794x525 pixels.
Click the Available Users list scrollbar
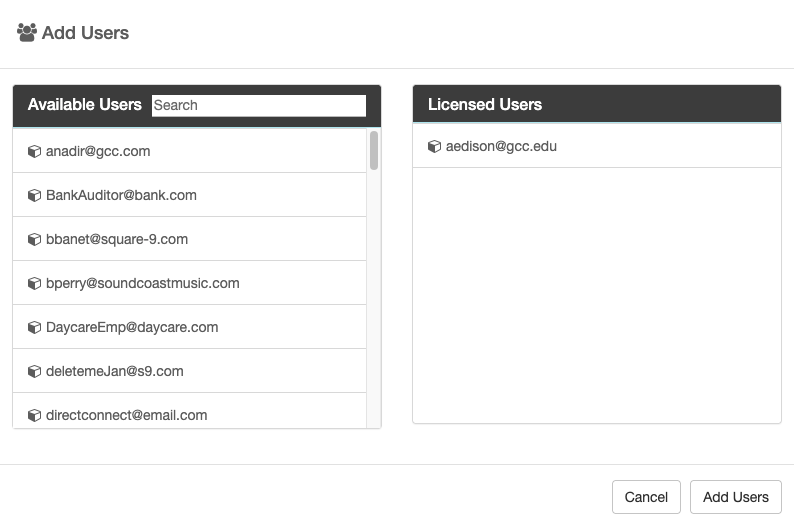tap(374, 151)
